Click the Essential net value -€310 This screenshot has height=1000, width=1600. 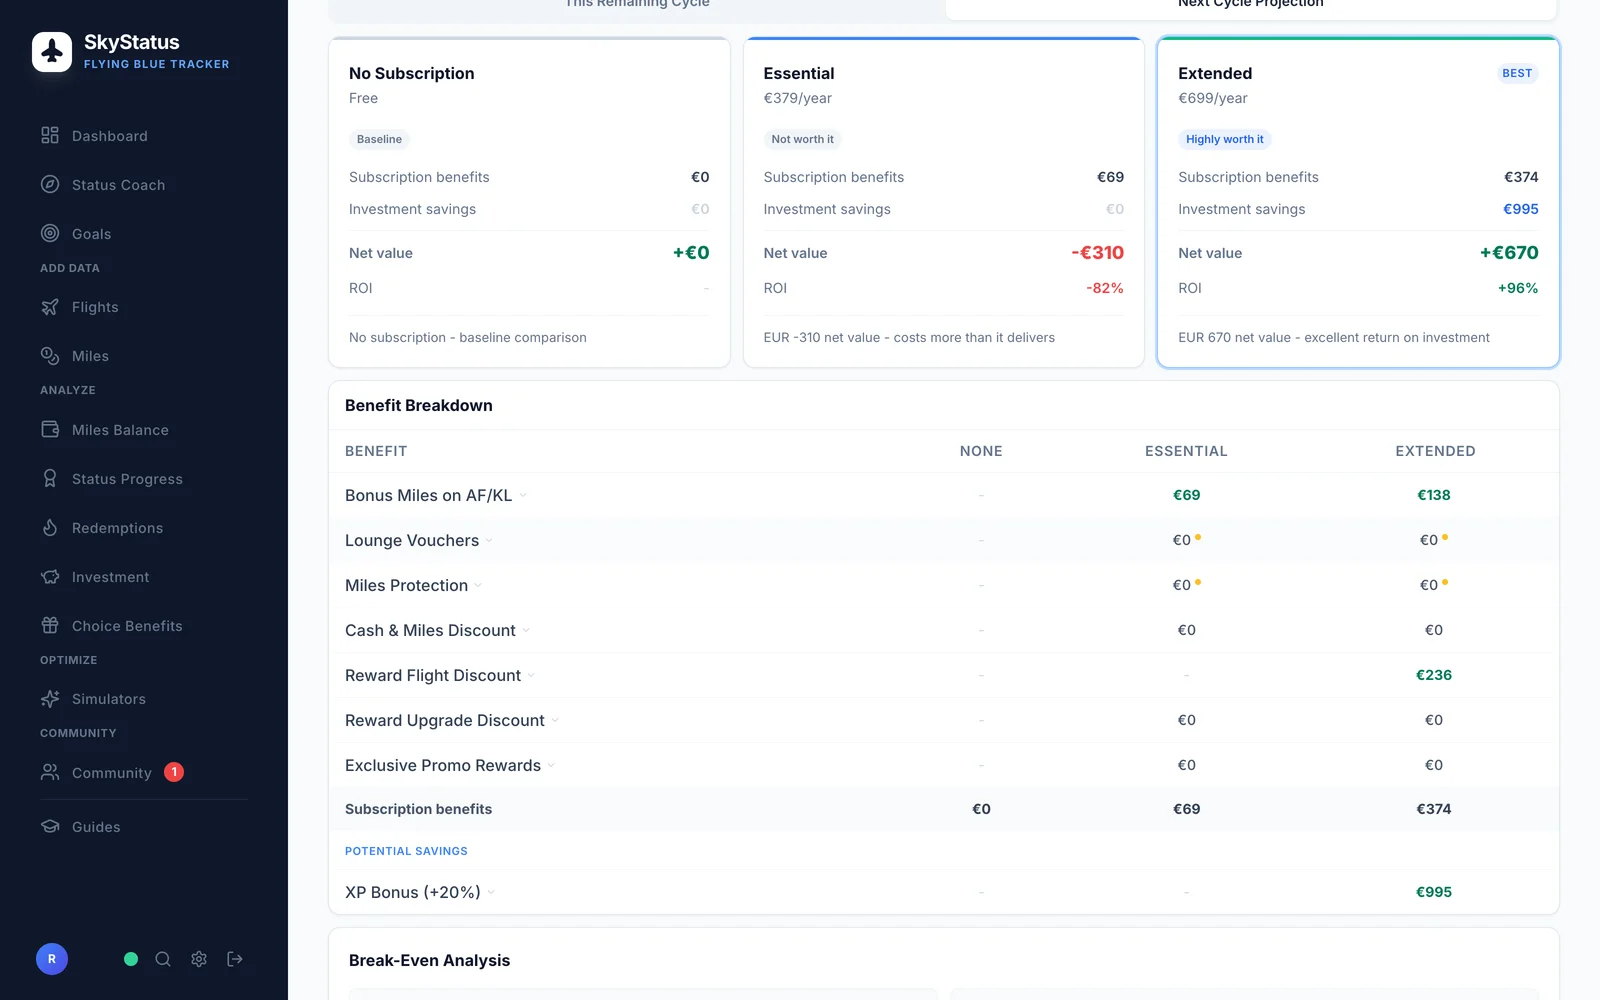pos(1097,253)
